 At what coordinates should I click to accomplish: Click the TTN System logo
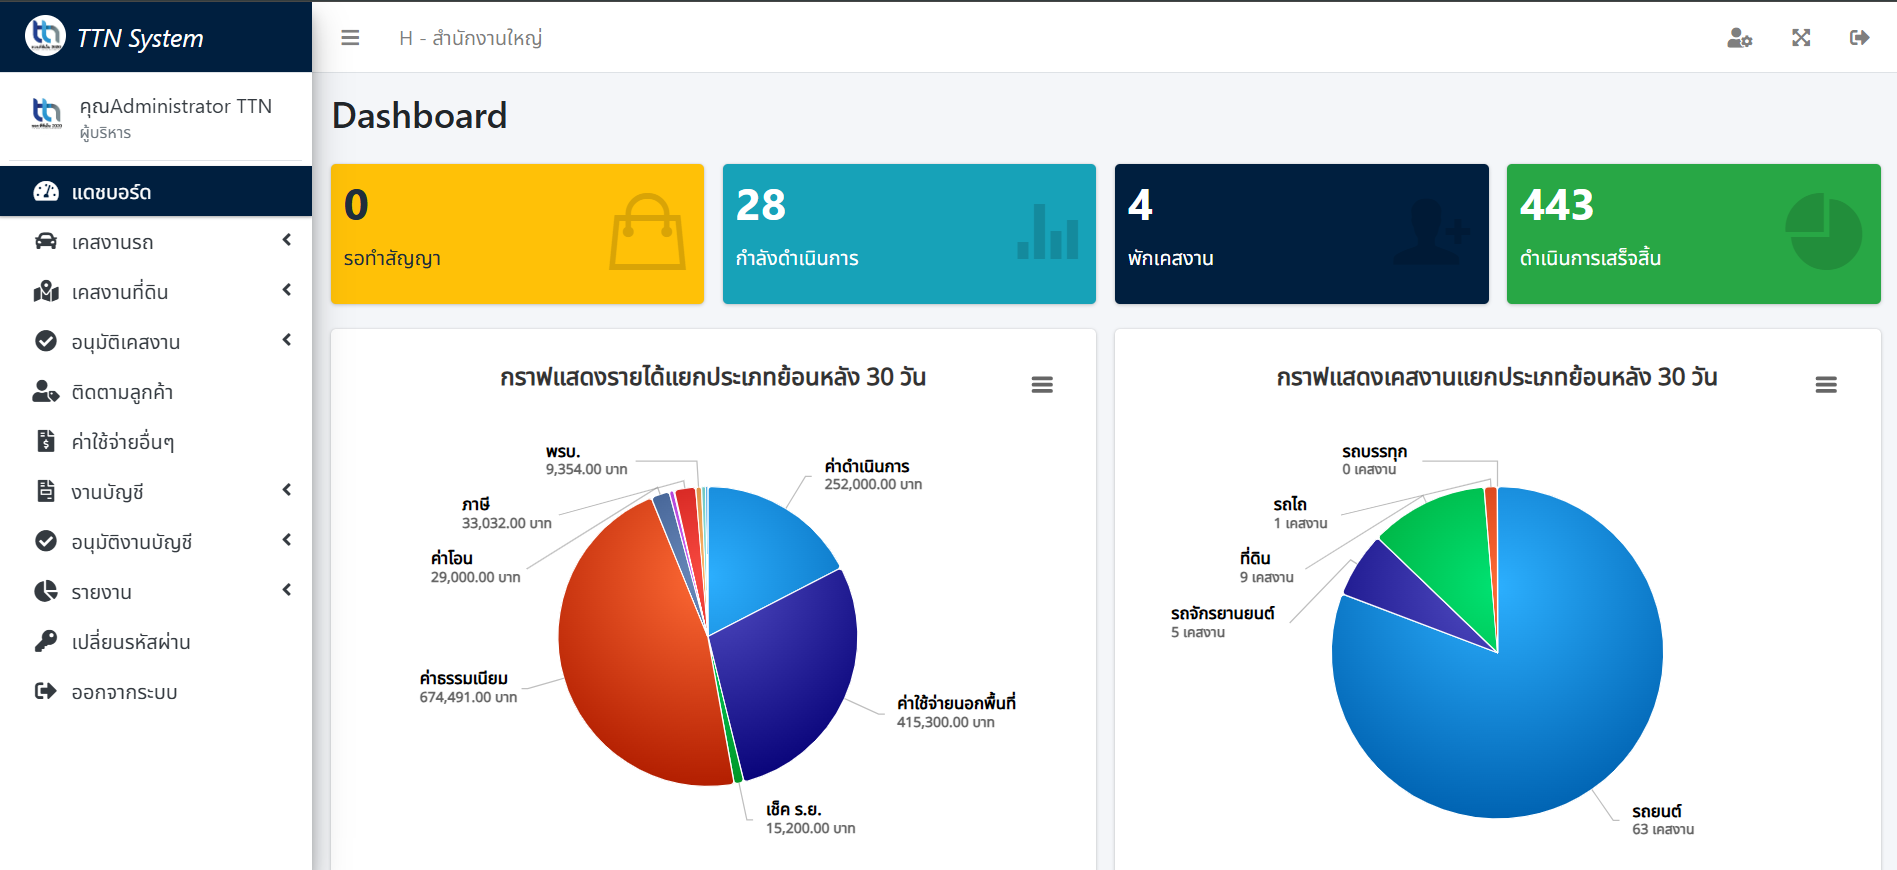tap(45, 36)
